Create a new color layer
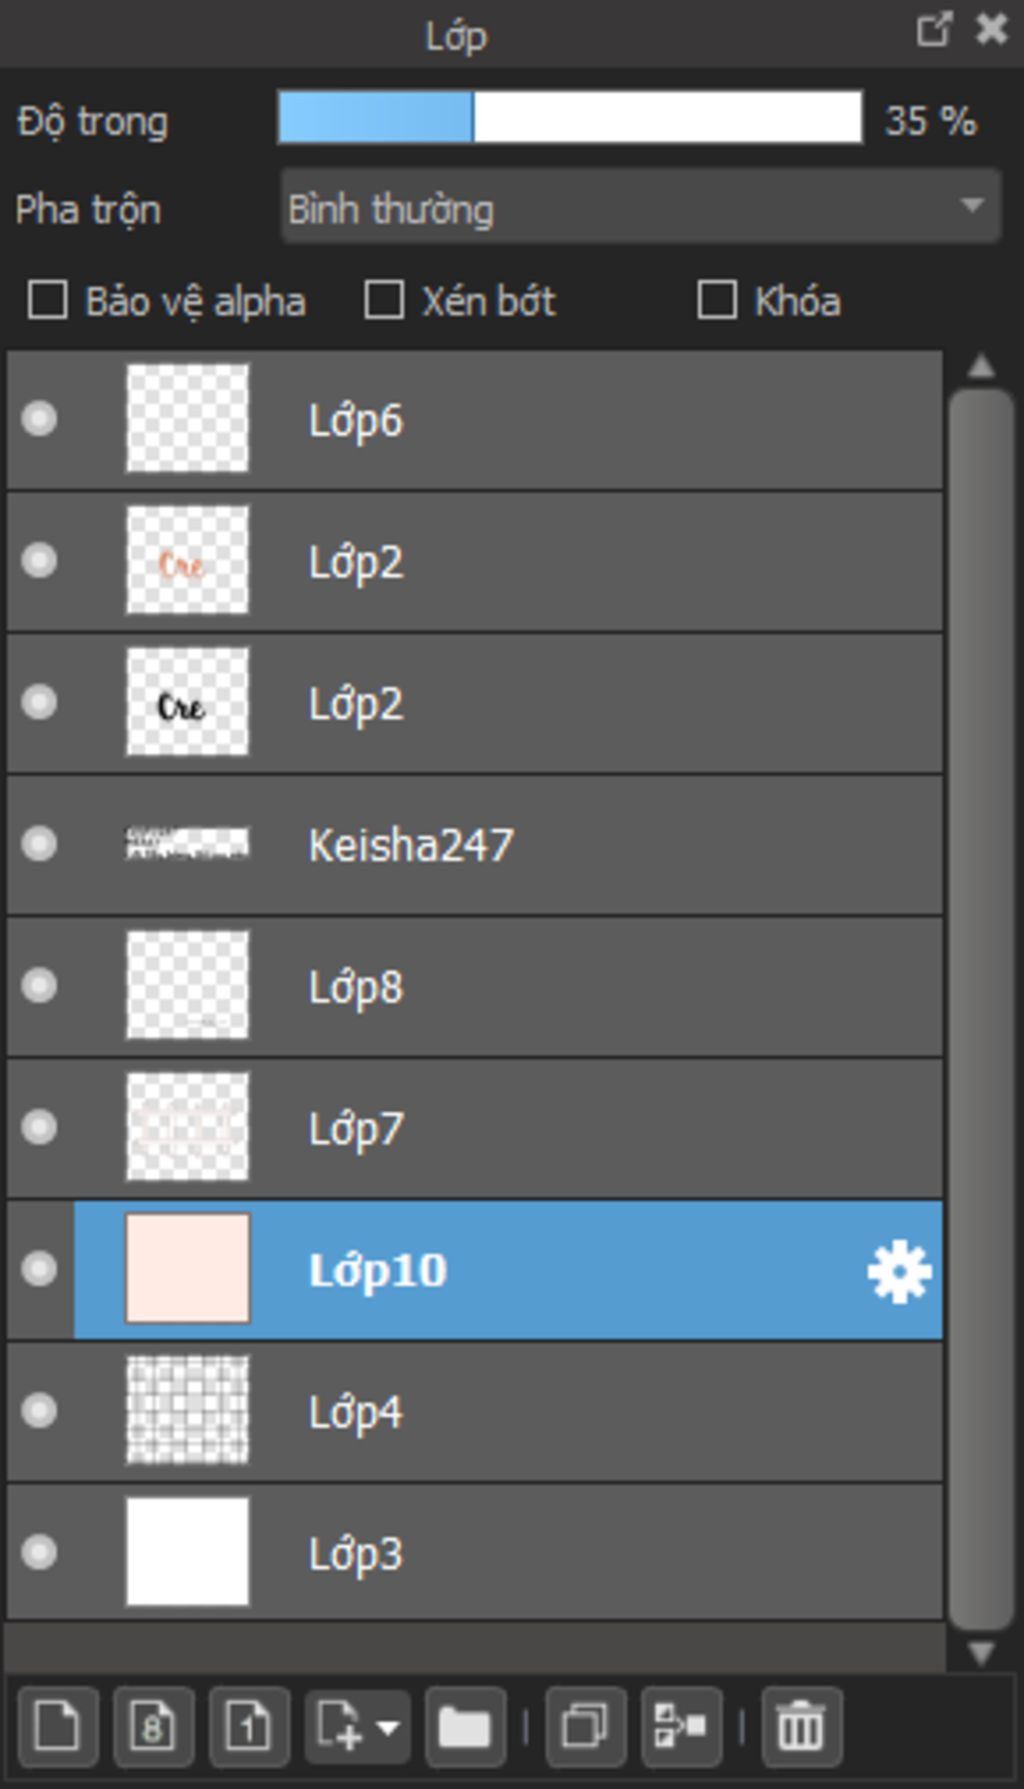The width and height of the screenshot is (1024, 1789). point(58,1726)
